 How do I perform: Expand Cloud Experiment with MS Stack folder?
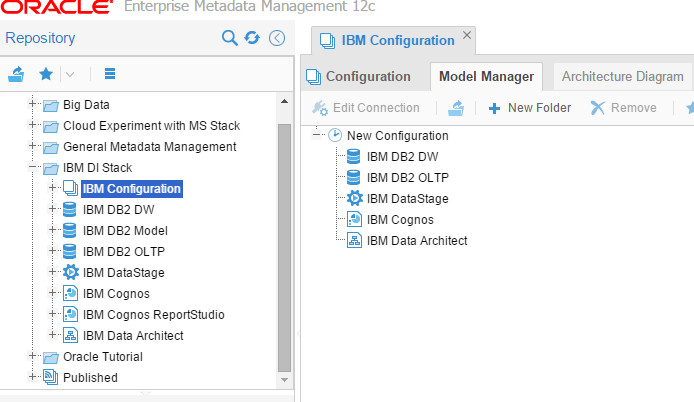32,125
